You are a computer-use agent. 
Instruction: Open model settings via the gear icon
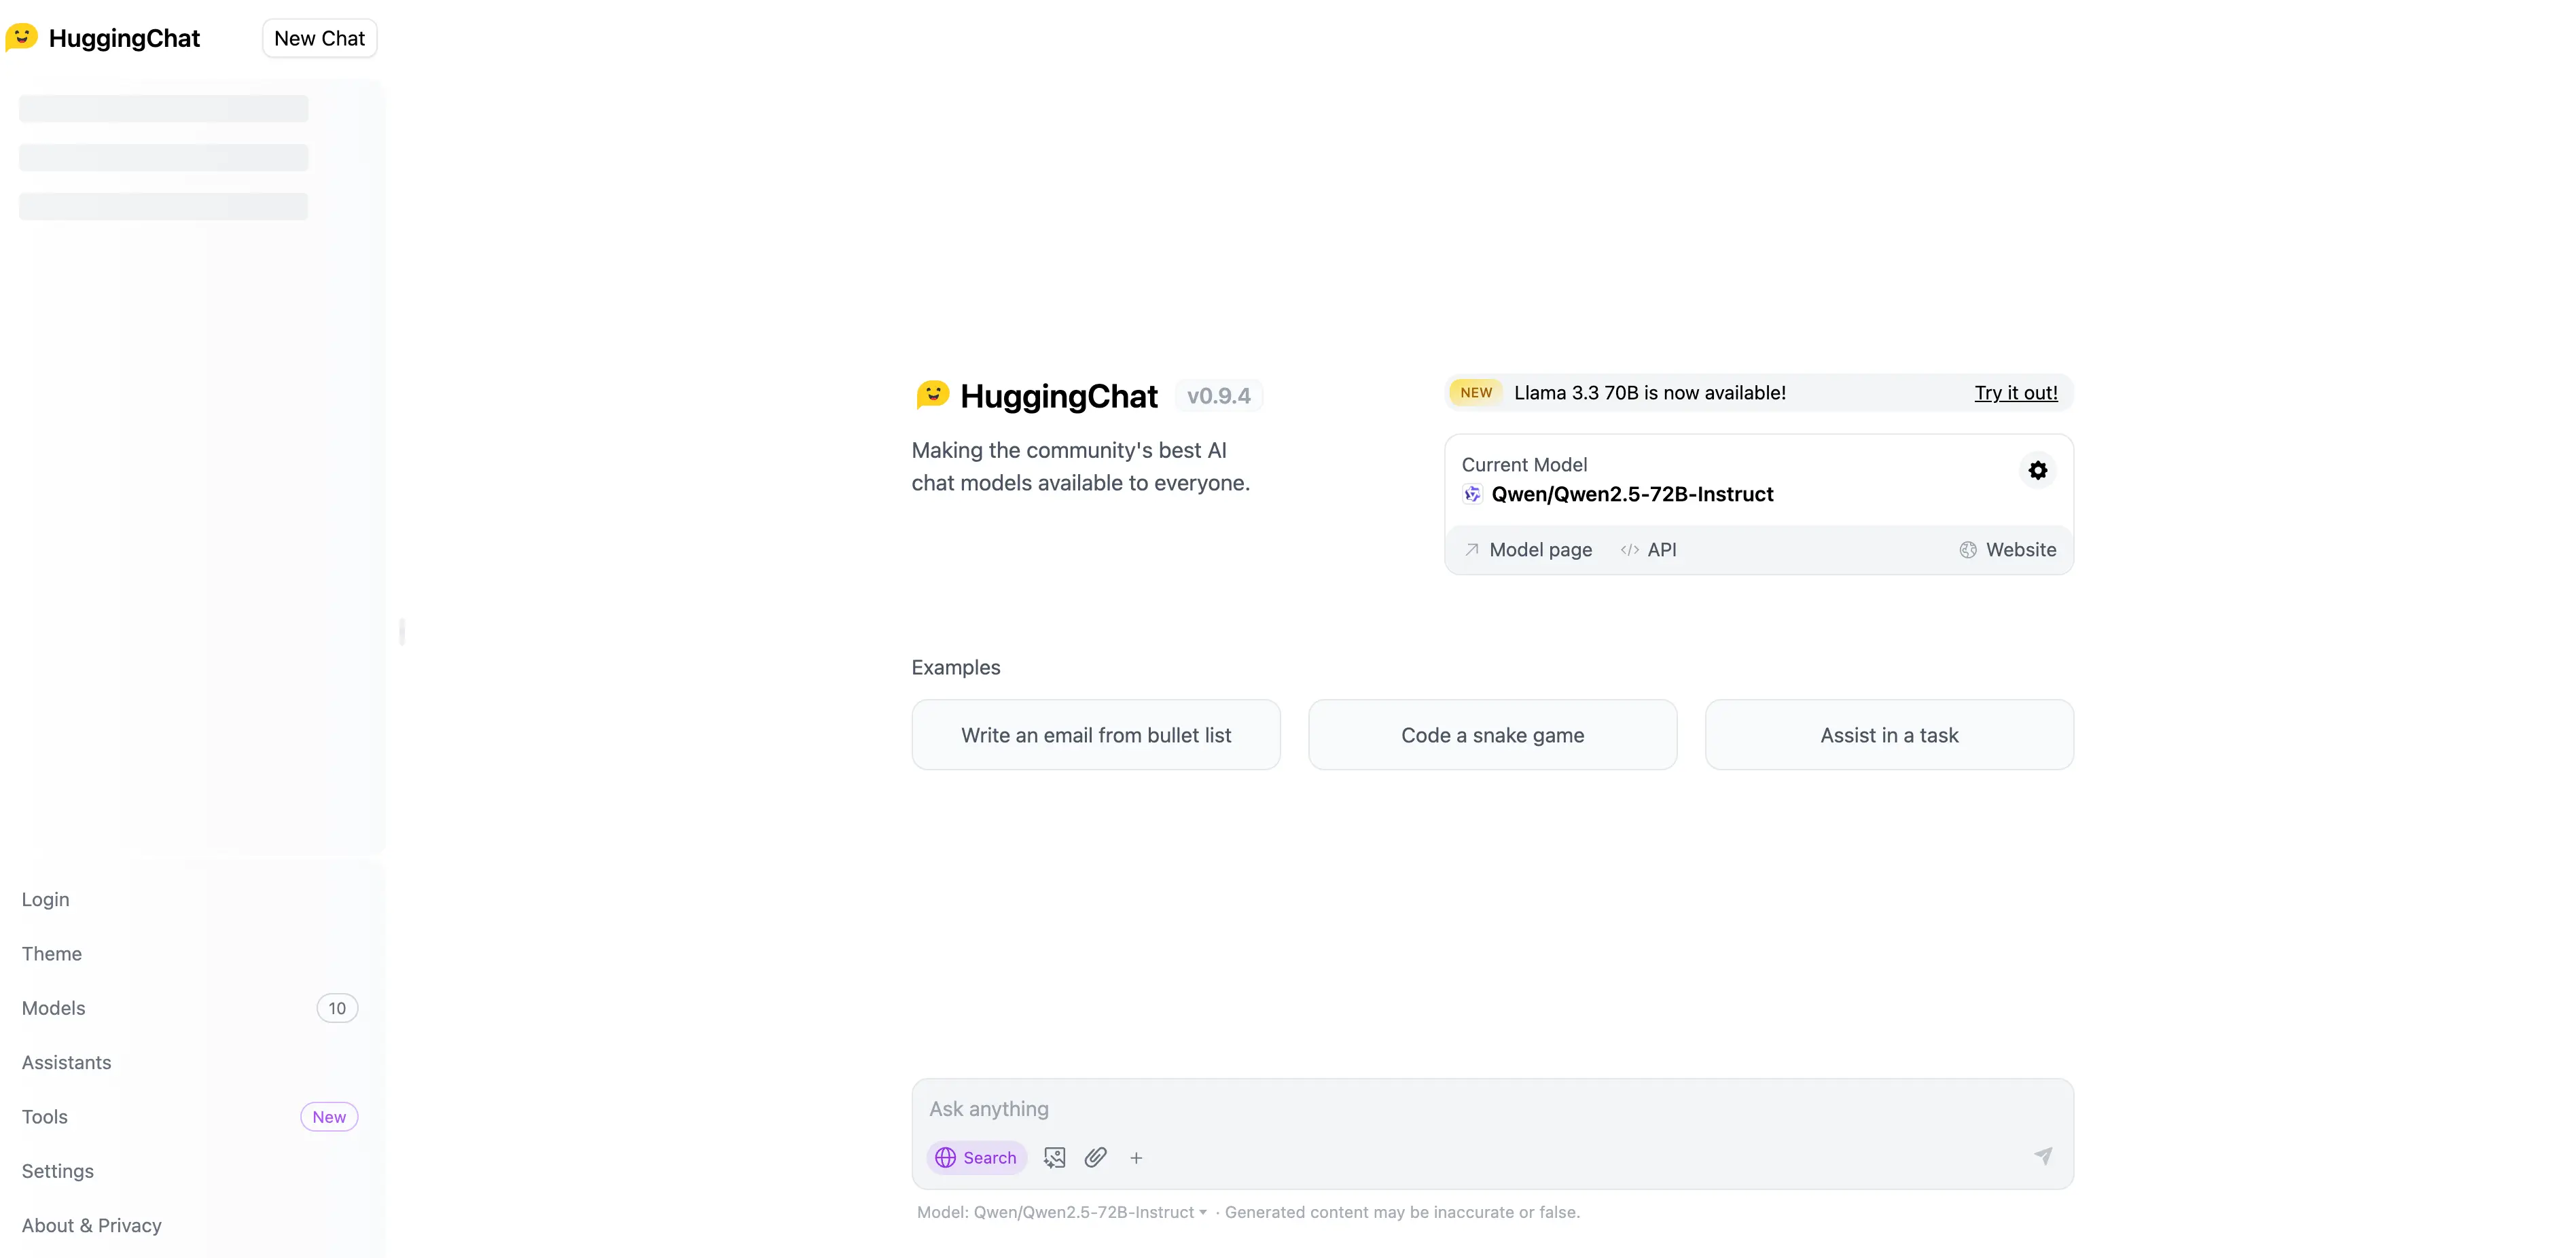click(2037, 470)
